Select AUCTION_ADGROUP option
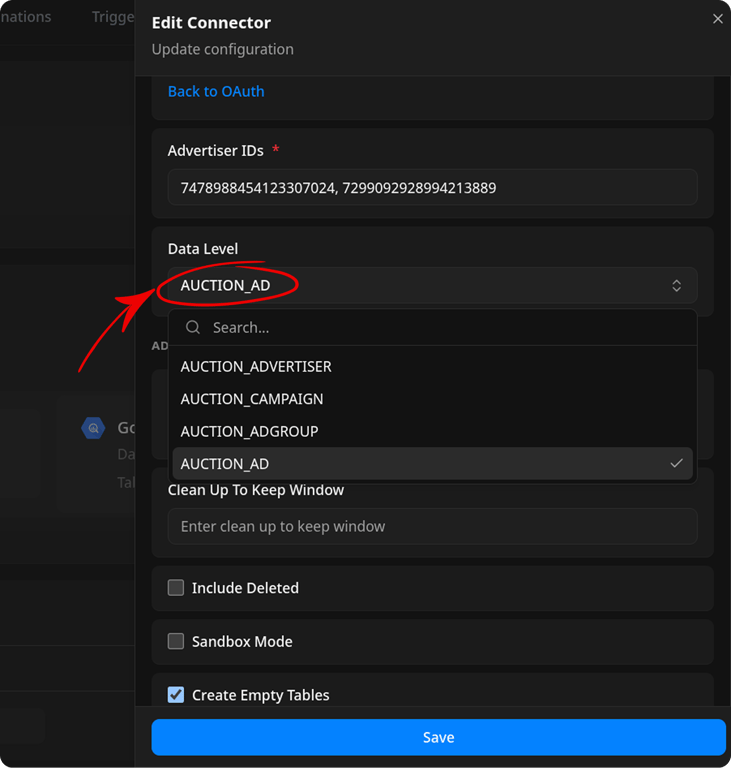Viewport: 731px width, 768px height. pyautogui.click(x=433, y=431)
